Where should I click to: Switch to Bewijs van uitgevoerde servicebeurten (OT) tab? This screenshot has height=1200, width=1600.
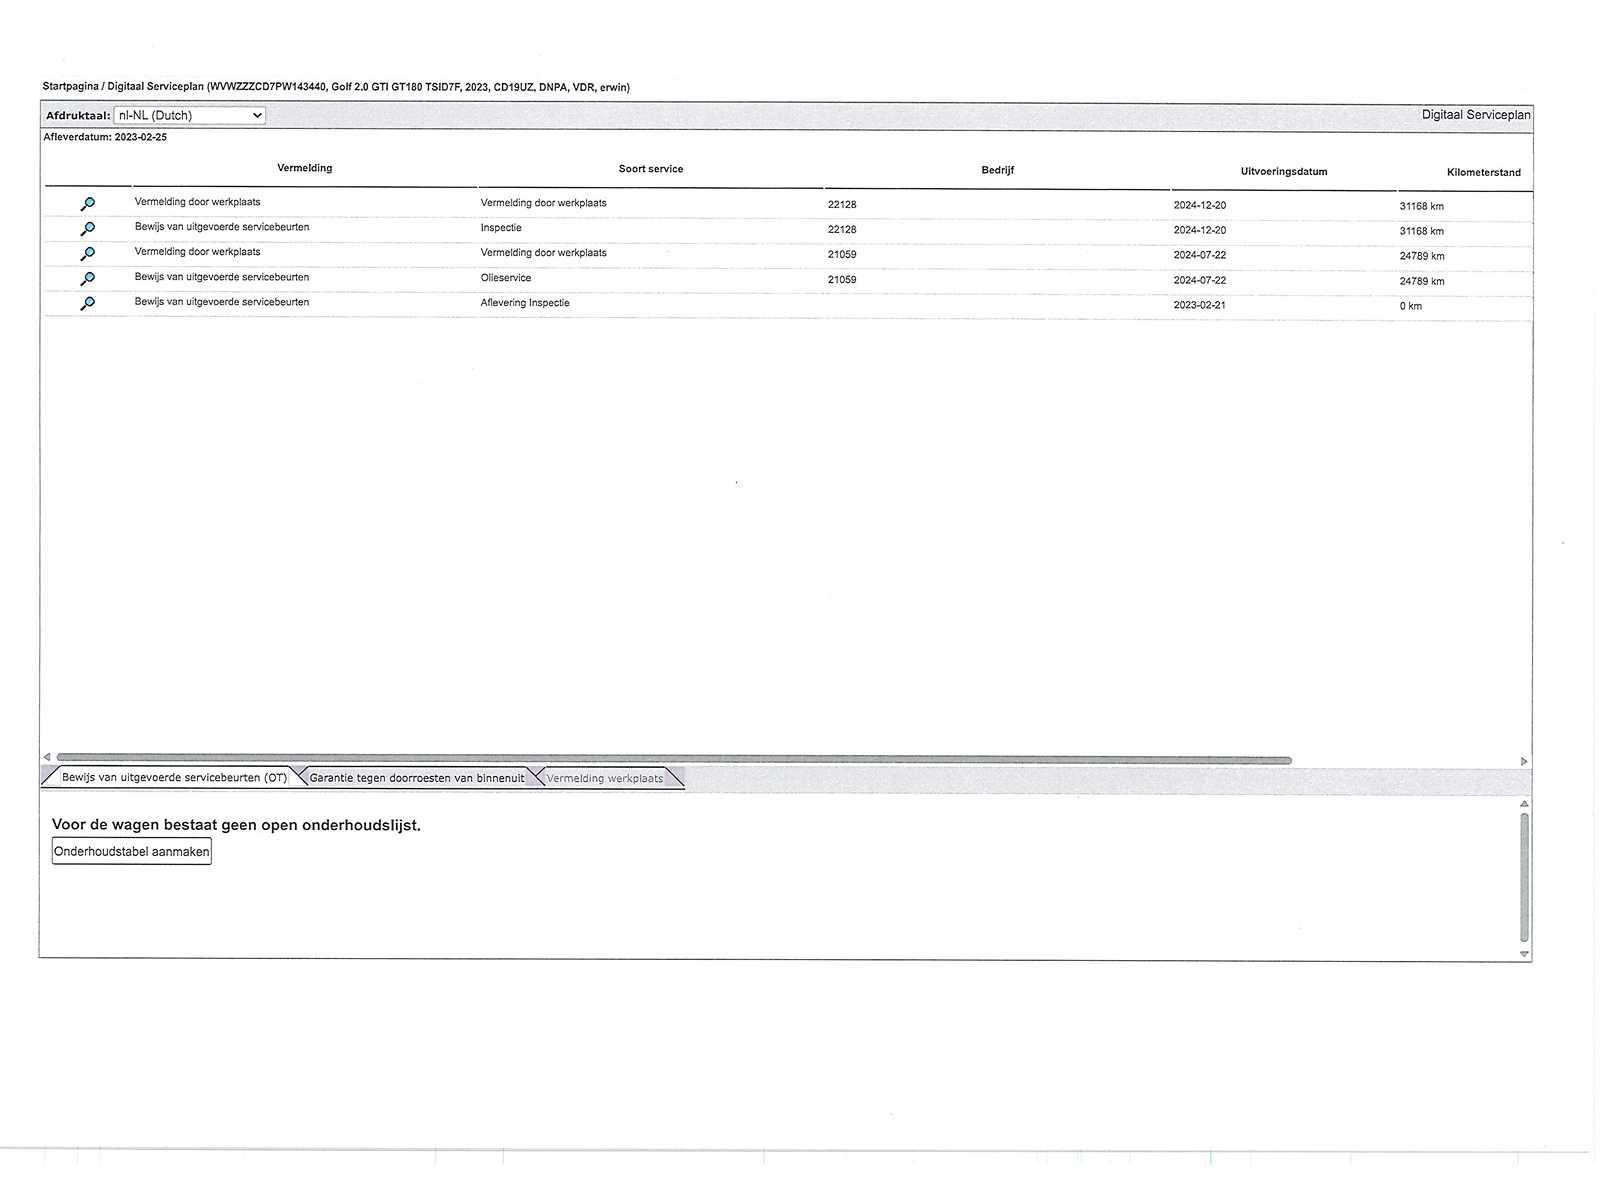pos(174,778)
